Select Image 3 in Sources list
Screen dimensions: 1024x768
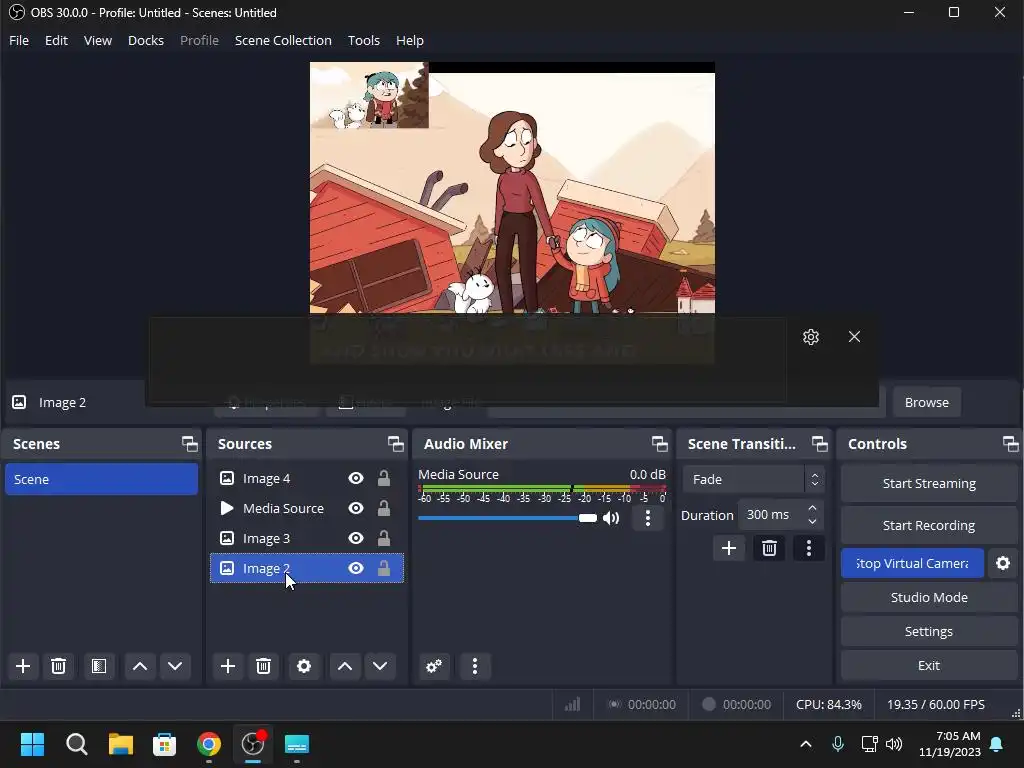click(x=306, y=538)
